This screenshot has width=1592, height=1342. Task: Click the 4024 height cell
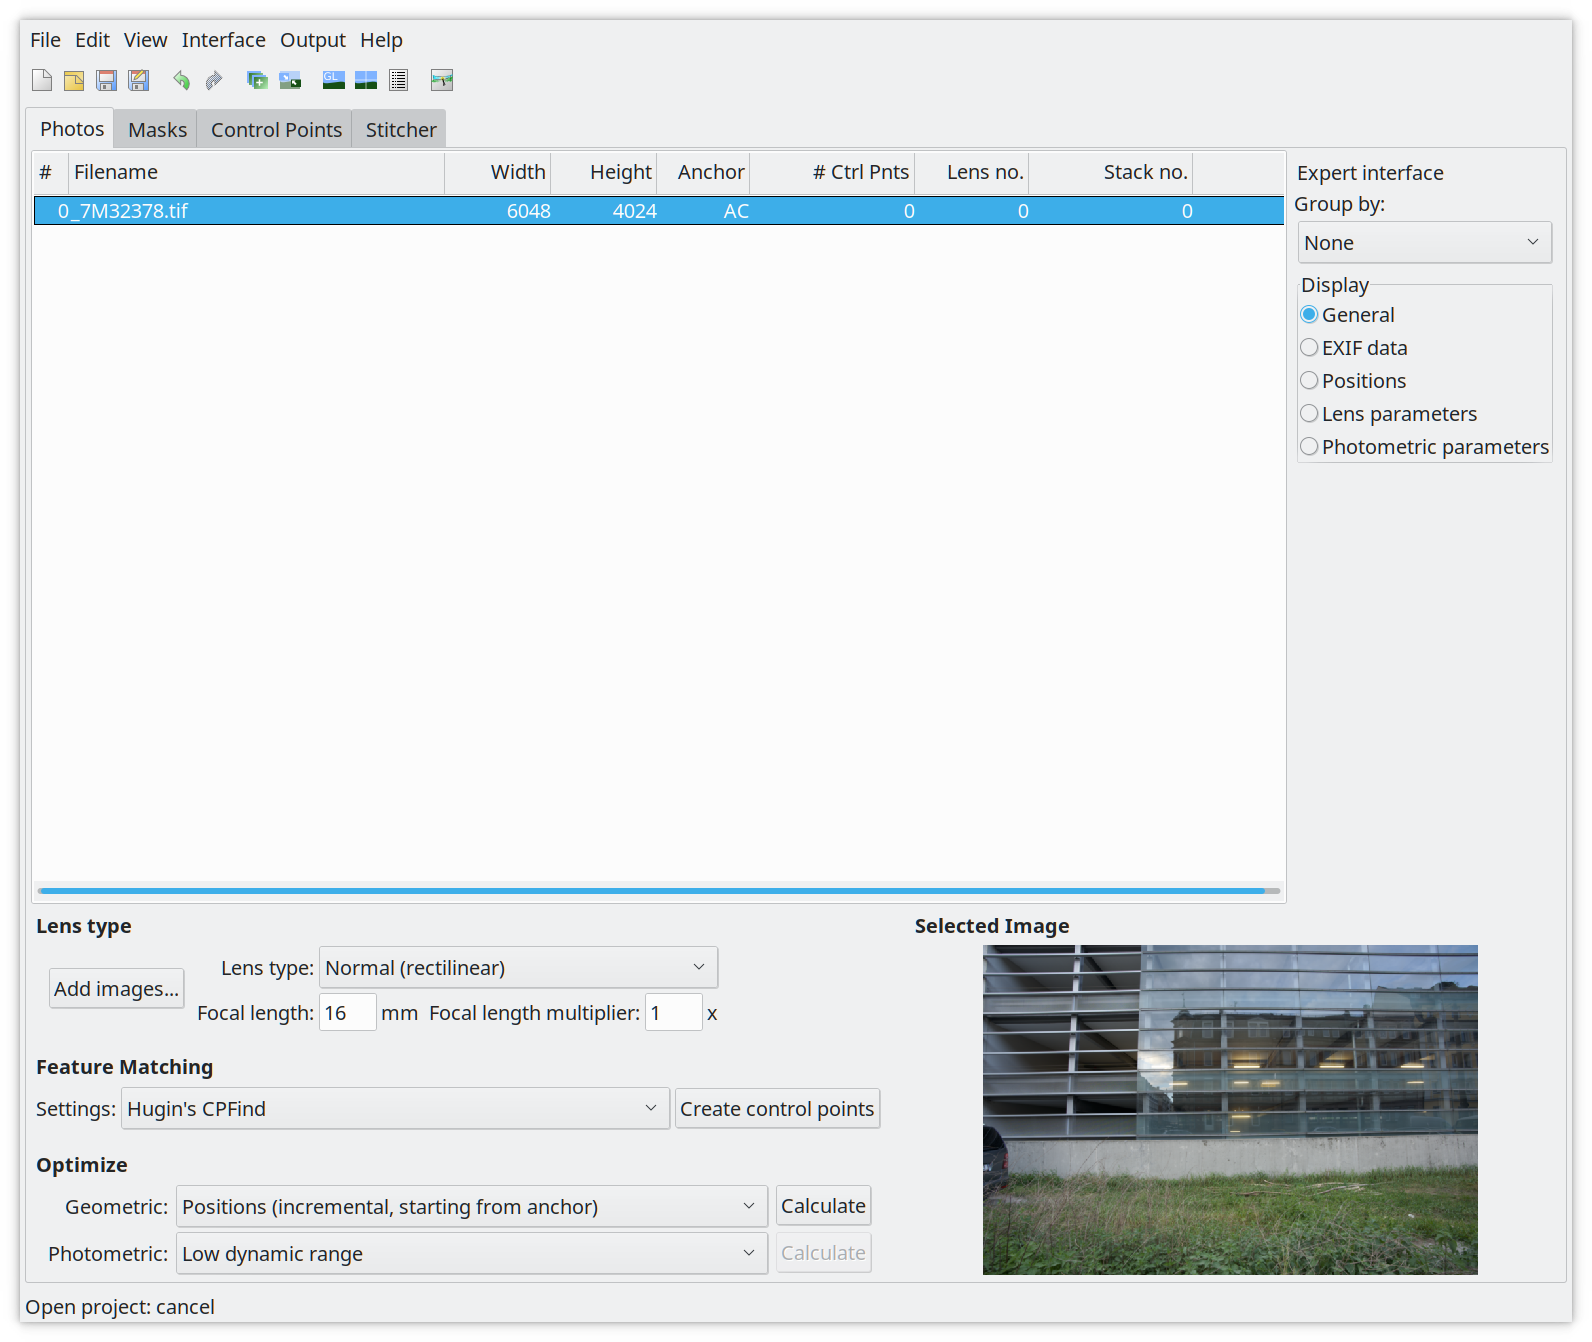(634, 211)
